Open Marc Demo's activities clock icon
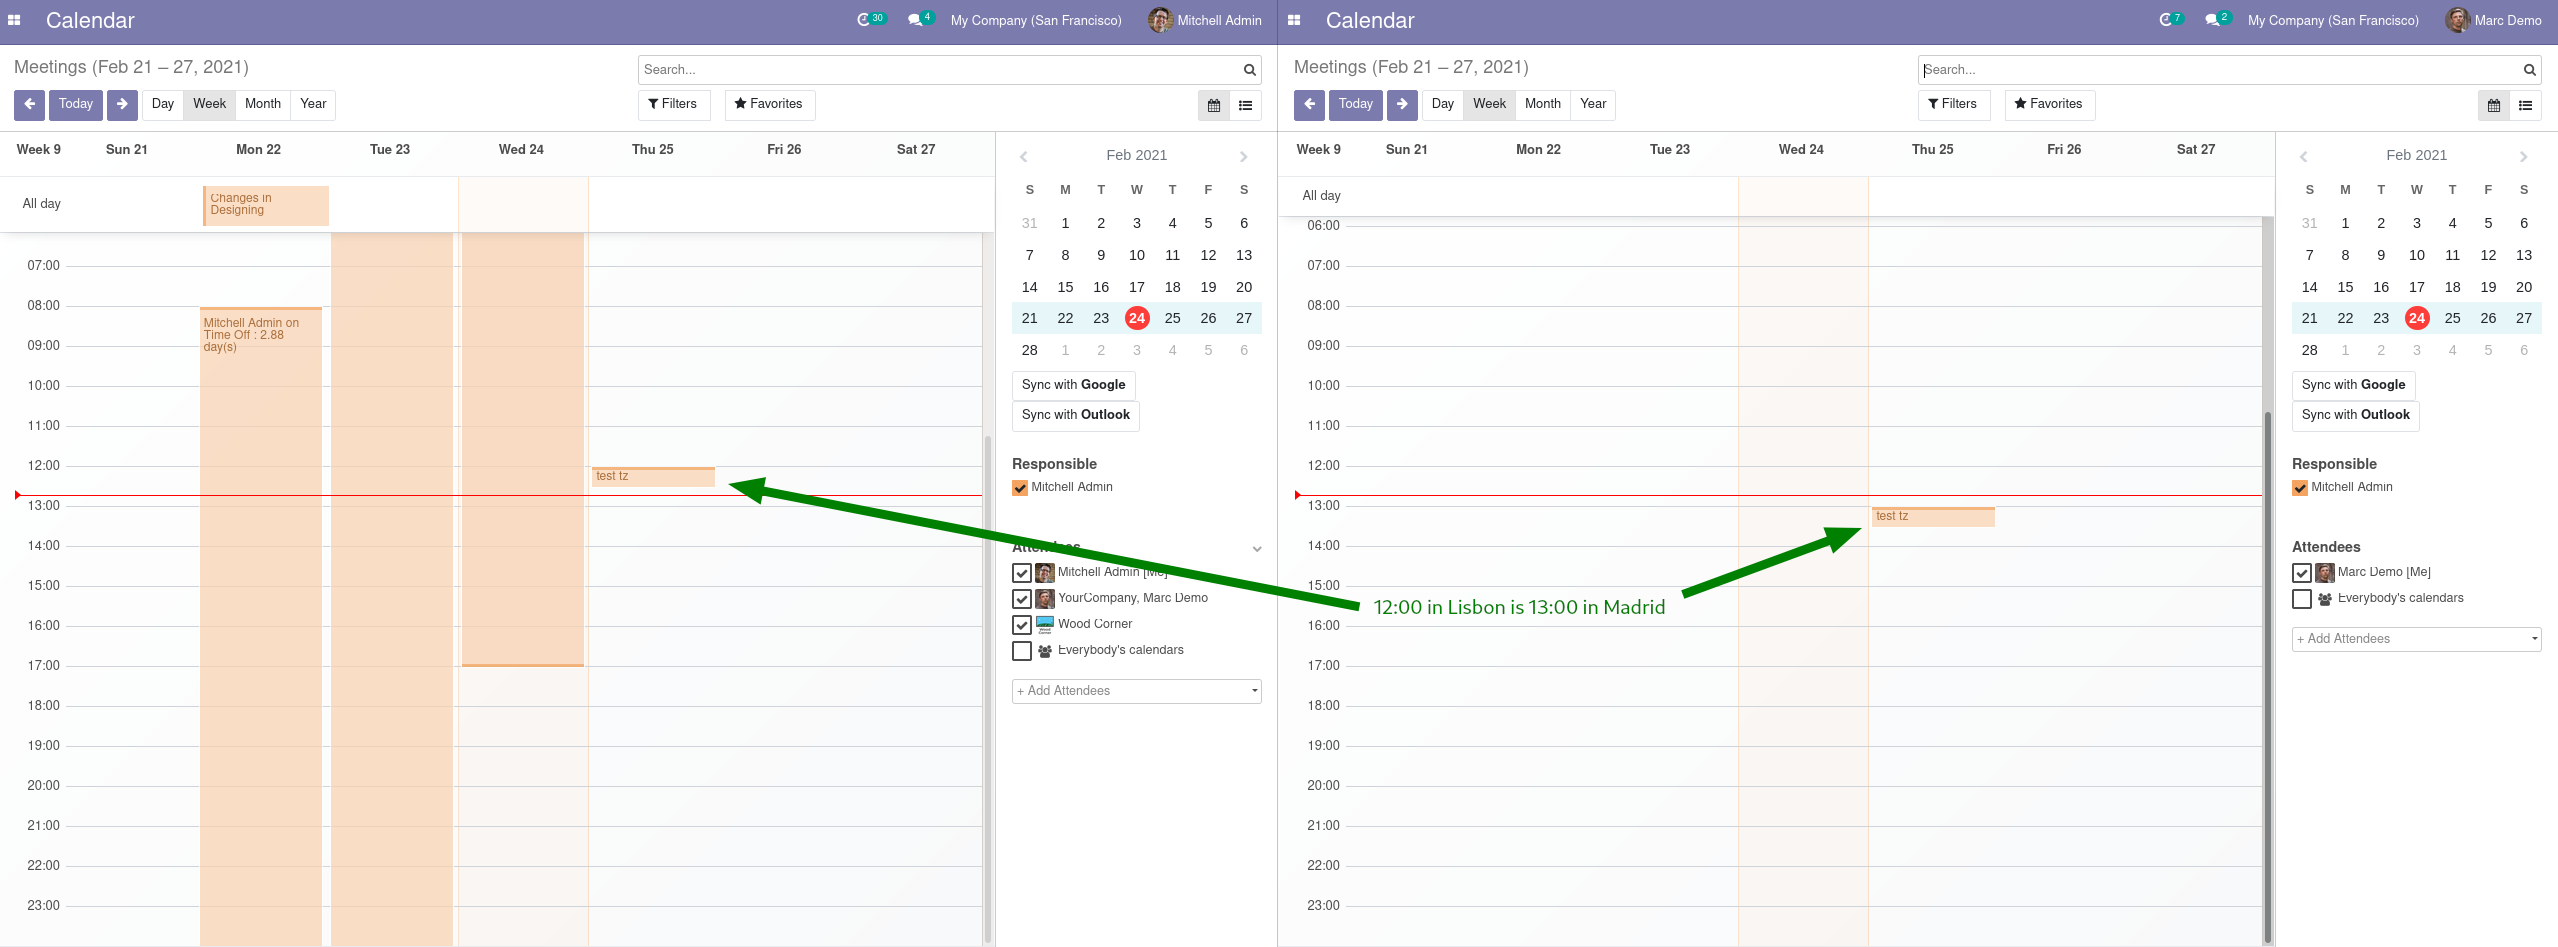 click(x=2166, y=18)
